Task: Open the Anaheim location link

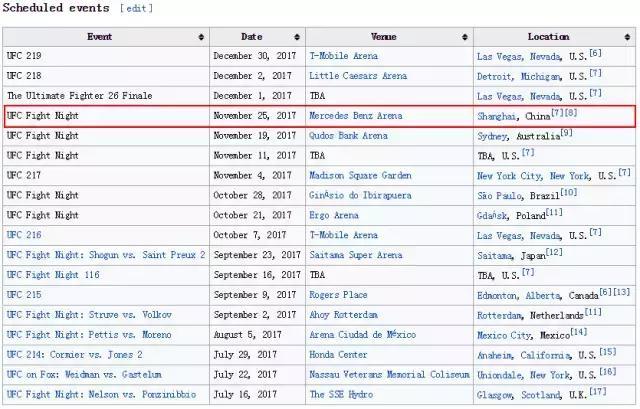Action: [495, 356]
